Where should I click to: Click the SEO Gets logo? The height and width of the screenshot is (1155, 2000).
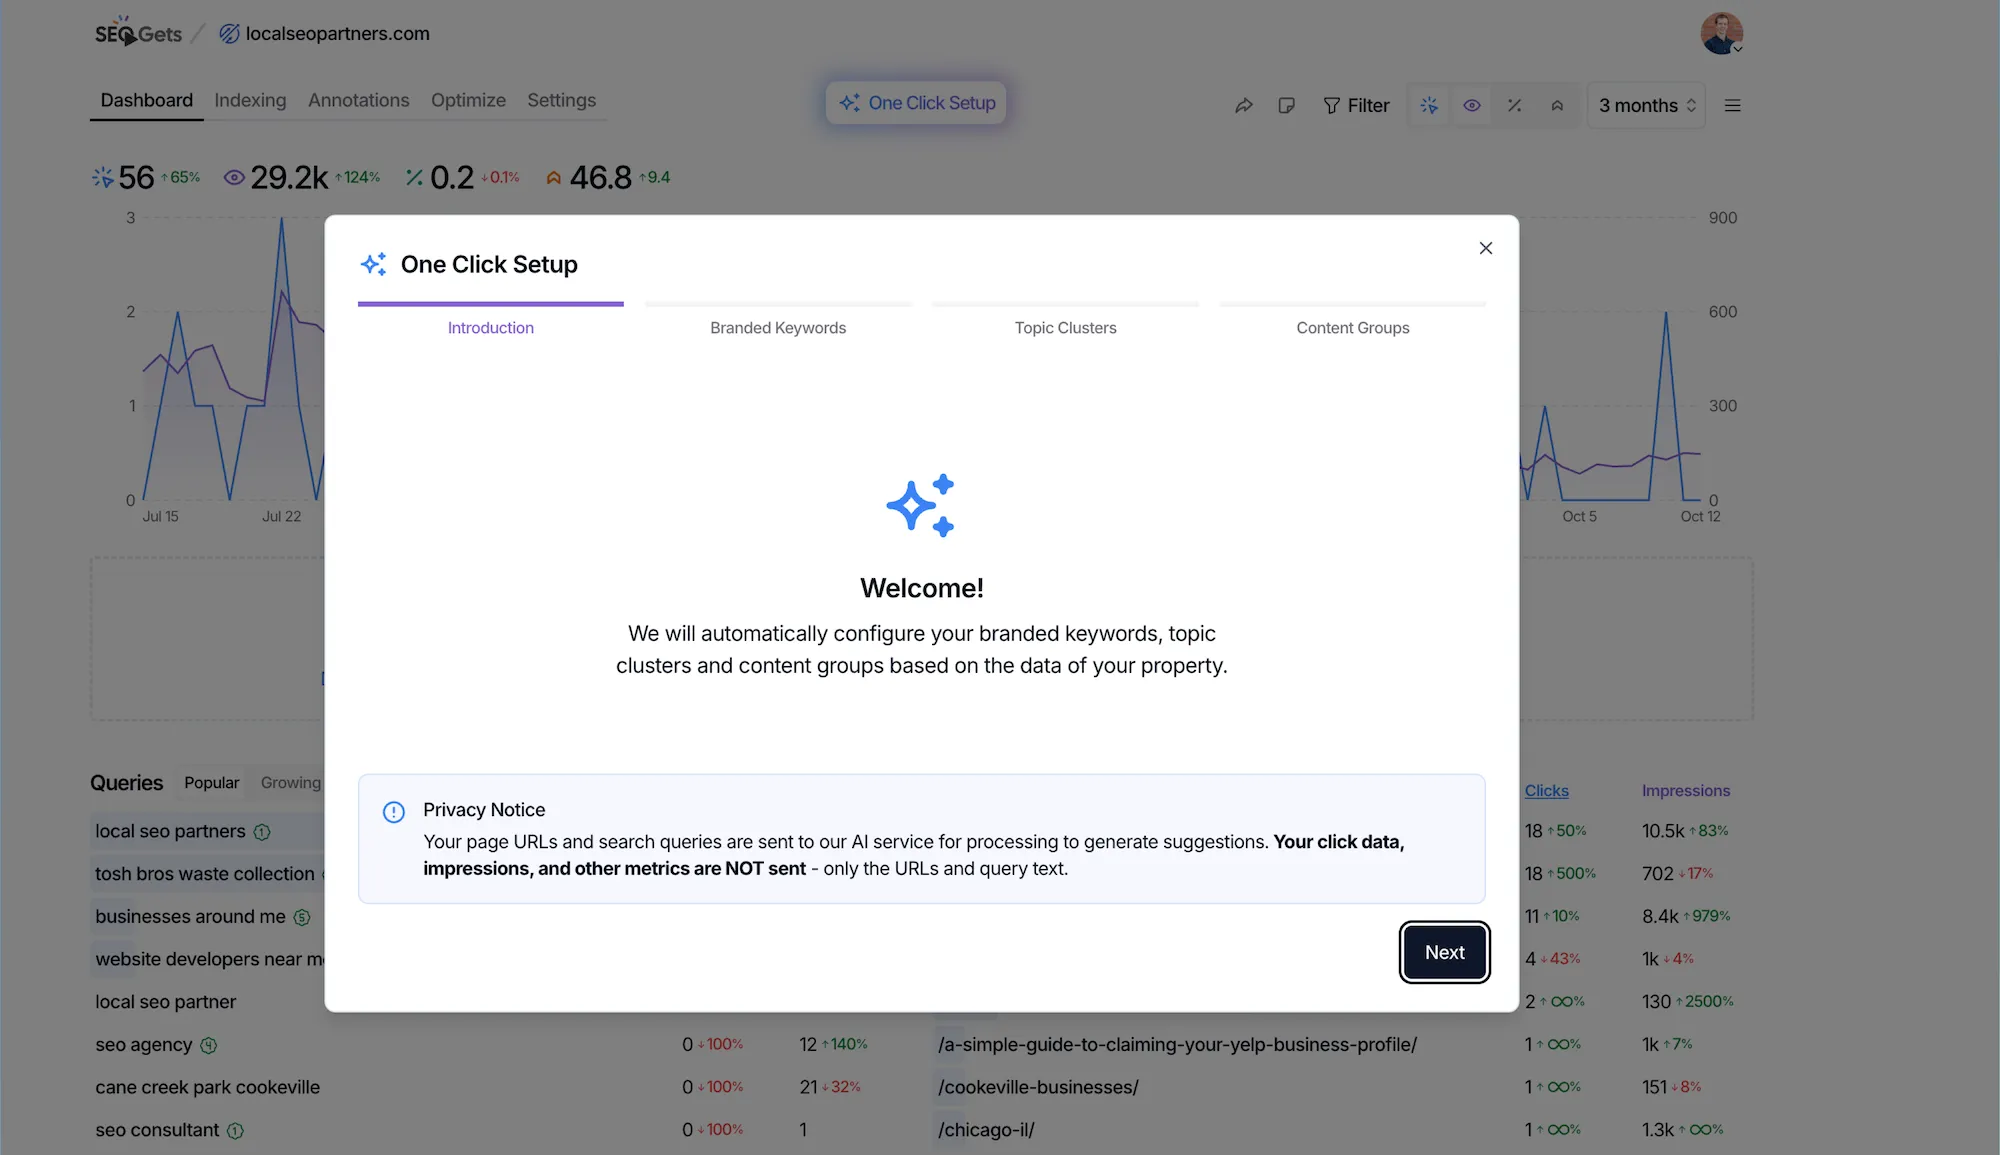pos(139,32)
